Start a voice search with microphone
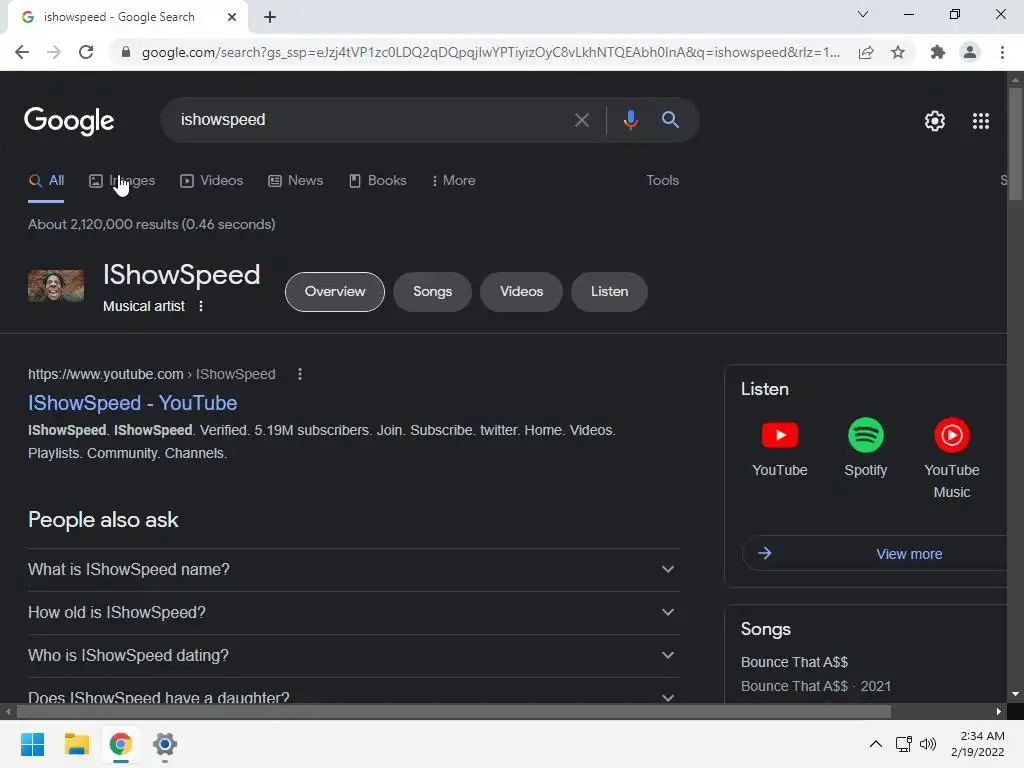 pos(630,120)
